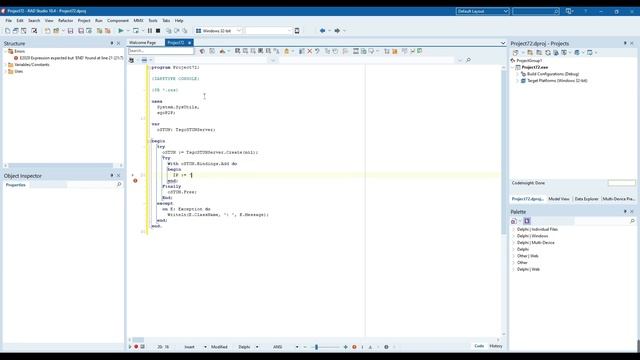Viewport: 640px width, 360px height.
Task: Pin the Projects panel
Action: click(x=625, y=43)
